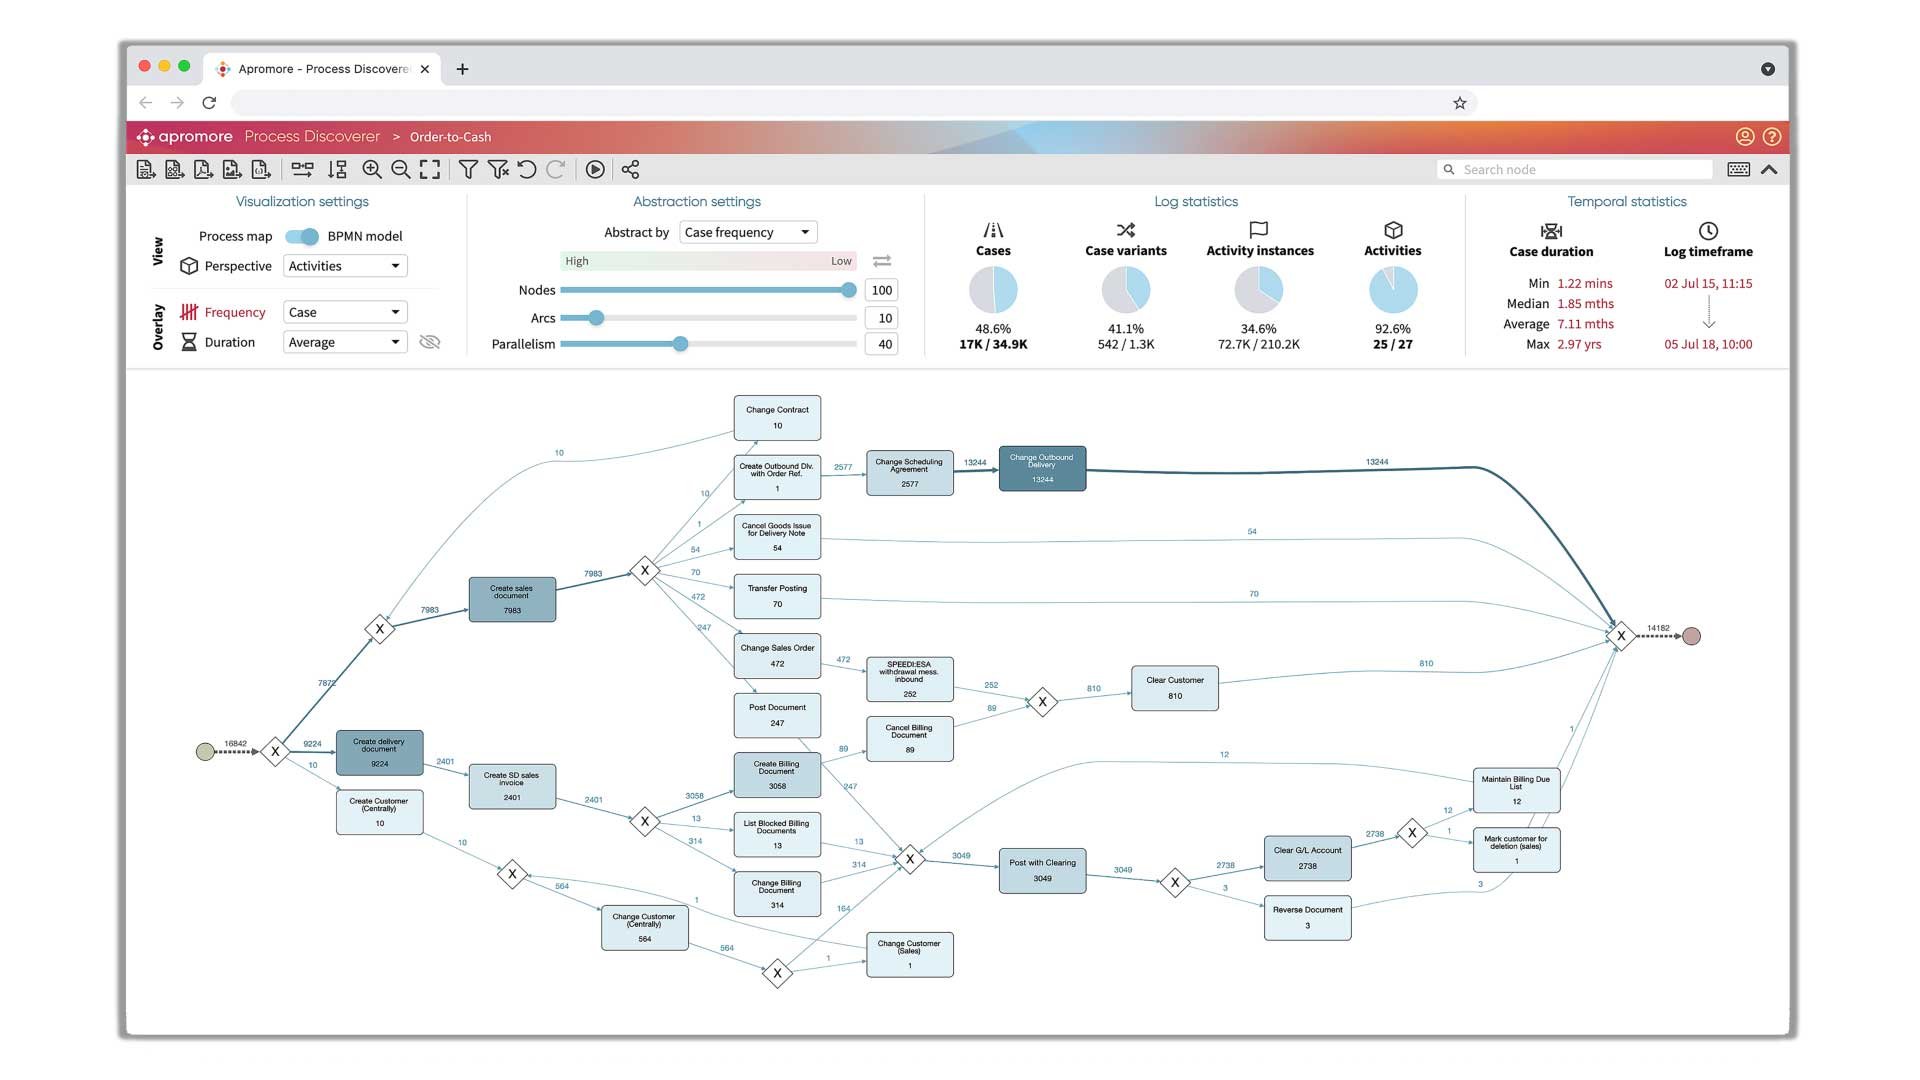Open the keyboard shortcuts panel
Viewport: 1920px width, 1080px height.
[1738, 169]
